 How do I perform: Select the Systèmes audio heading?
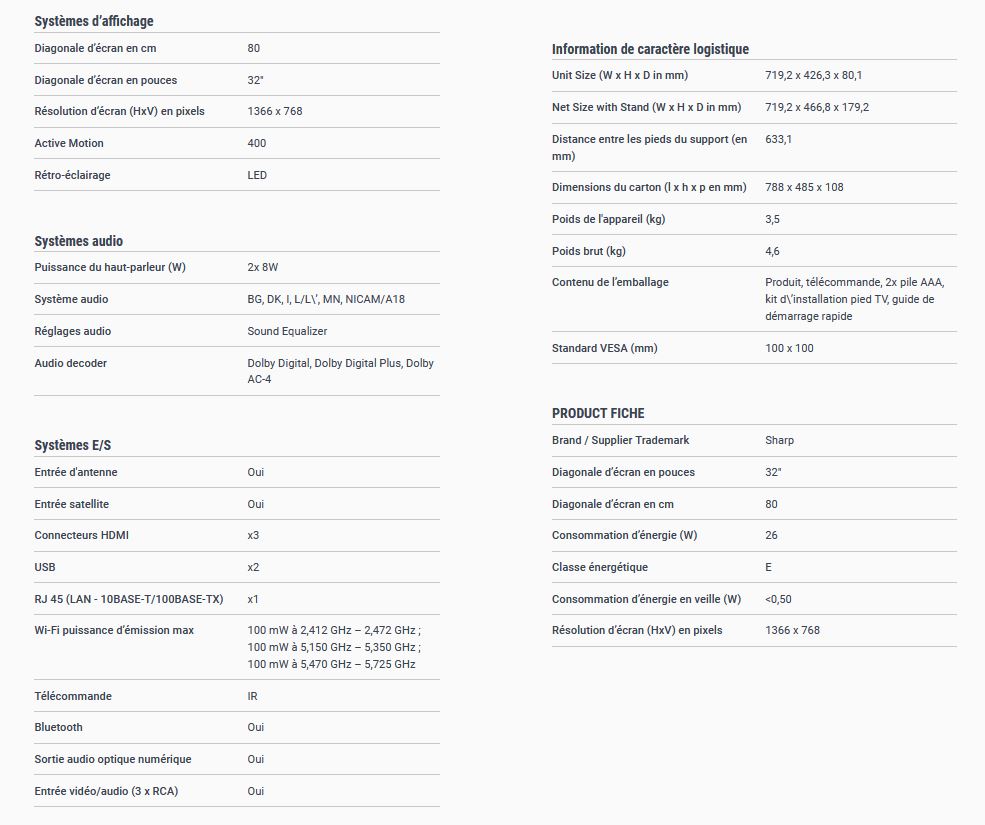79,241
